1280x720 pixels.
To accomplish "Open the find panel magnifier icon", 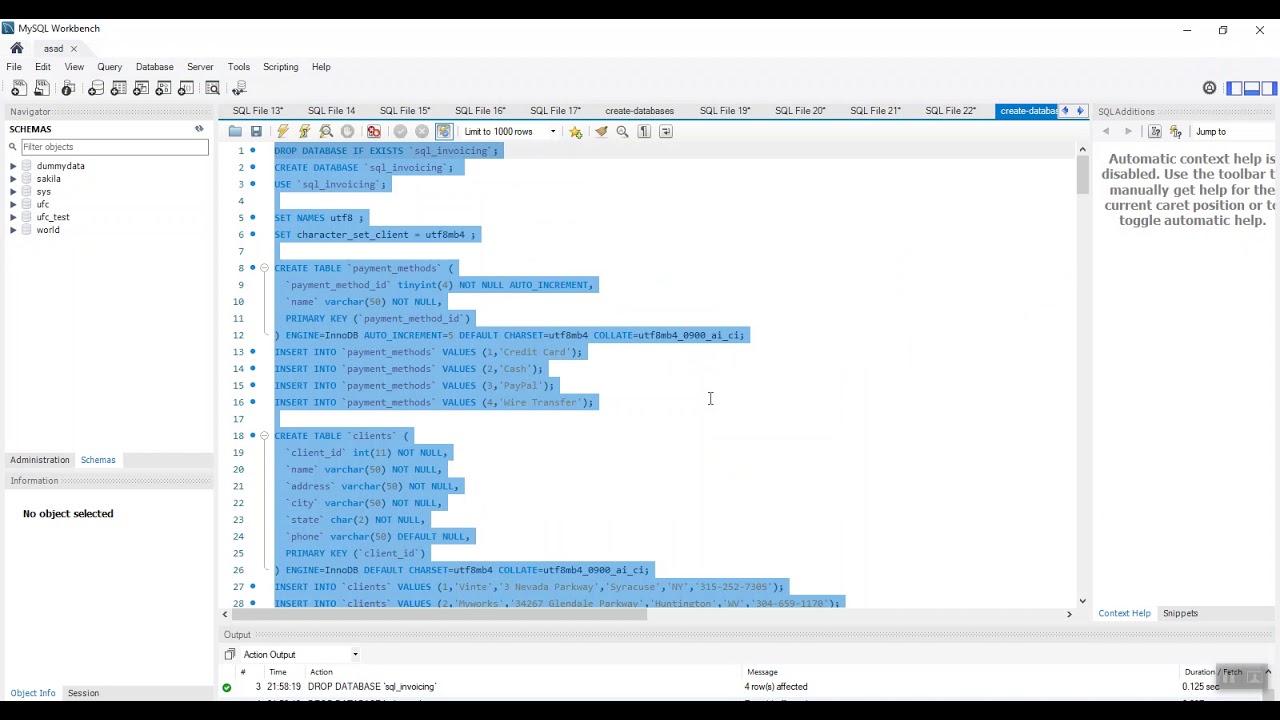I will point(622,131).
